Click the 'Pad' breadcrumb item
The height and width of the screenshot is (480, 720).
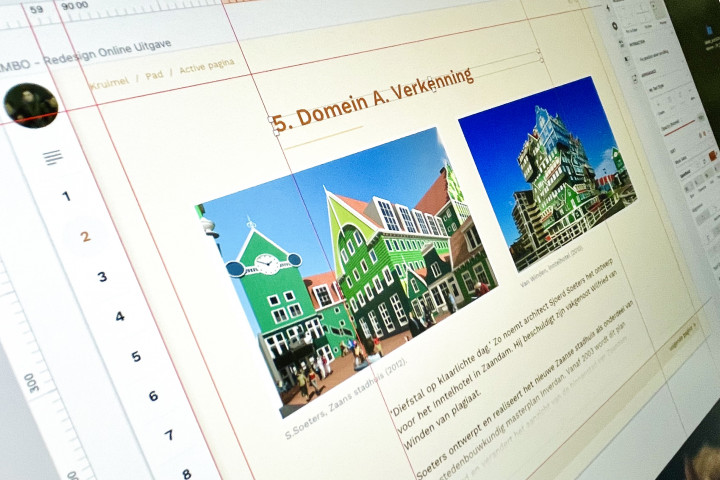point(154,75)
